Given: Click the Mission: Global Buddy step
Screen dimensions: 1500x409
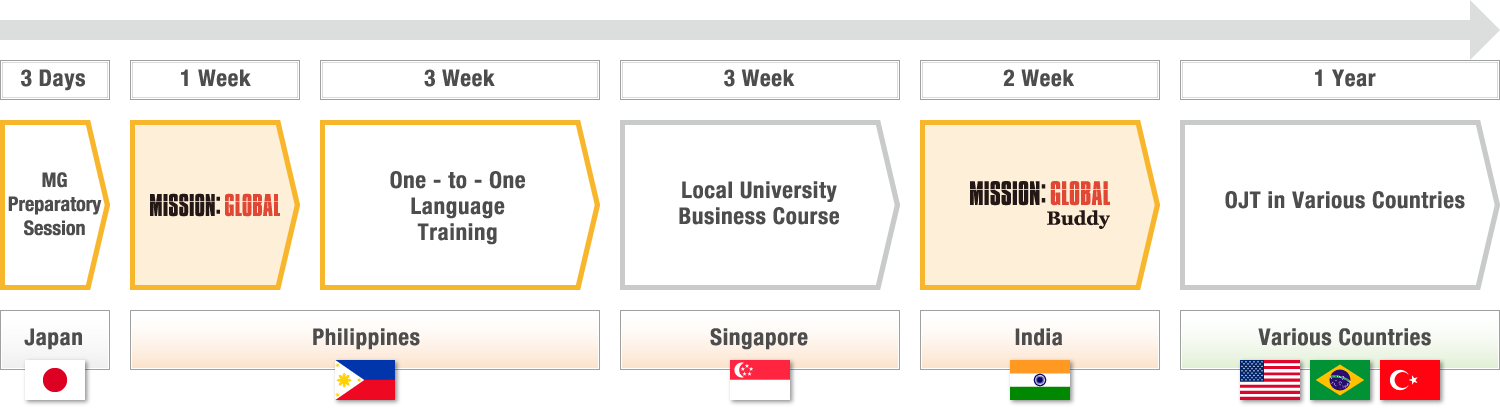Looking at the screenshot, I should 1039,205.
